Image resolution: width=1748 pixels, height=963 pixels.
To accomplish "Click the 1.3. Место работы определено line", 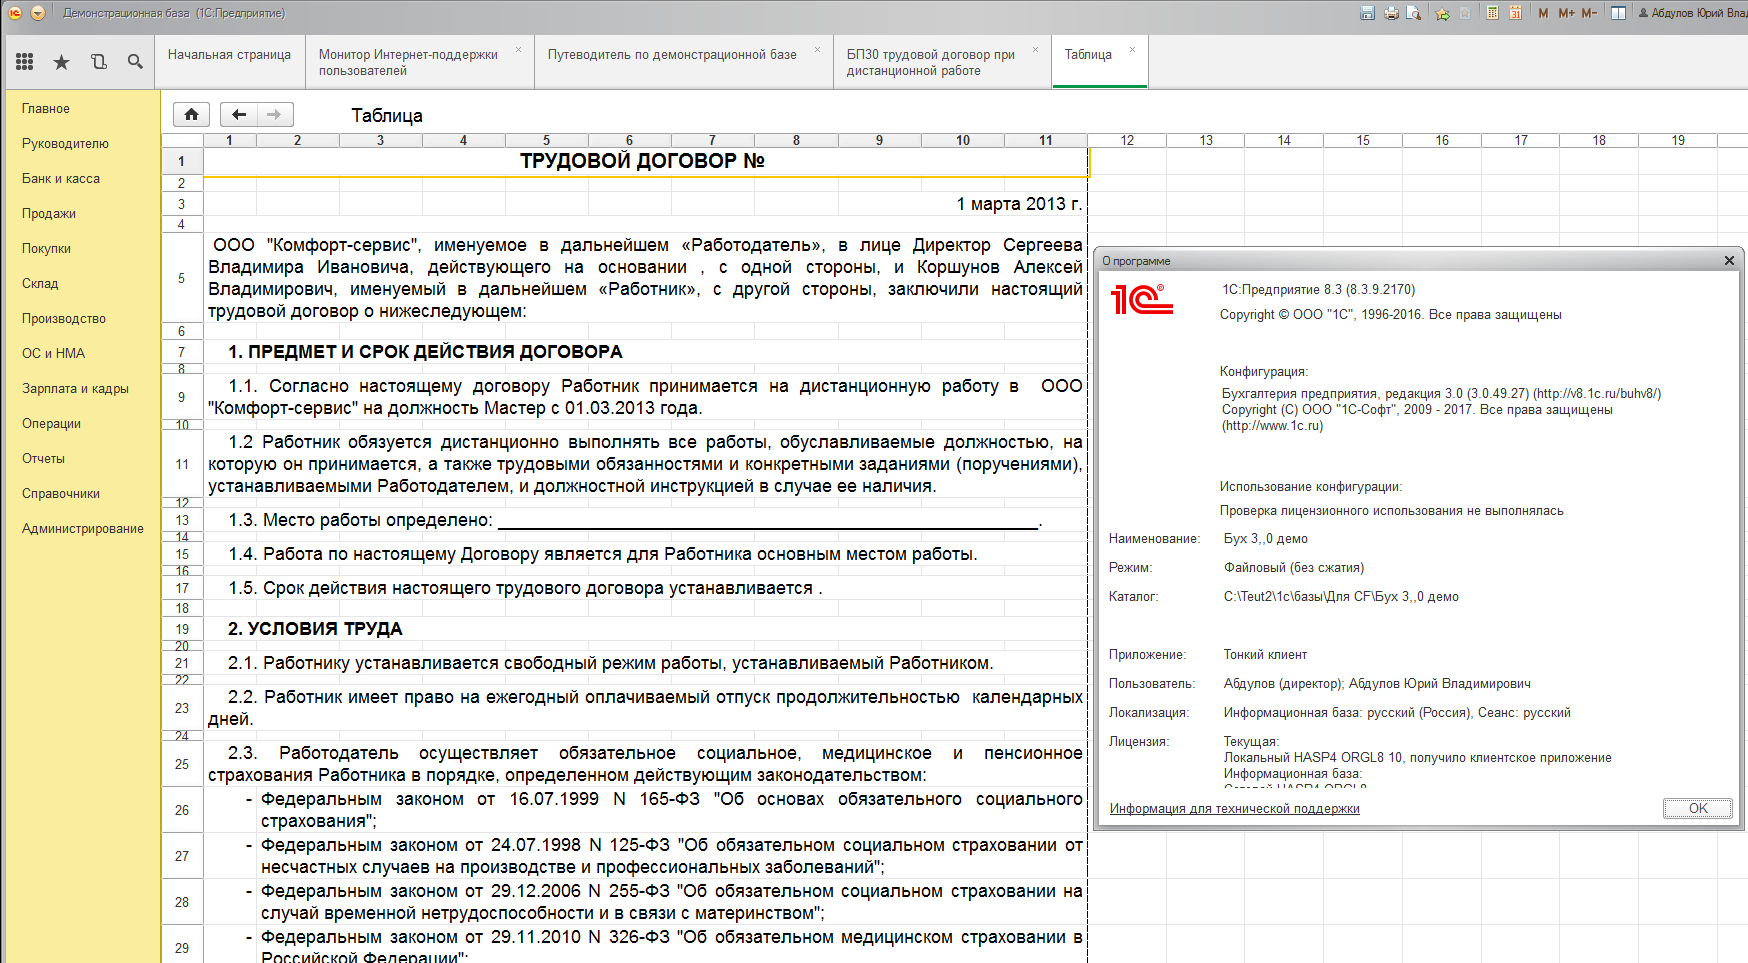I will click(x=635, y=520).
